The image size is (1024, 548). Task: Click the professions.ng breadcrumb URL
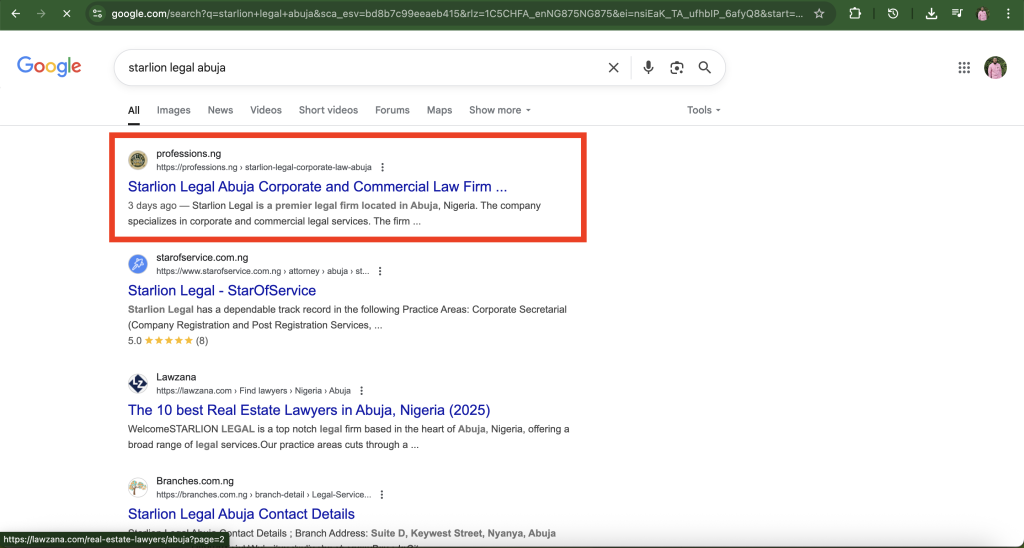tap(264, 167)
